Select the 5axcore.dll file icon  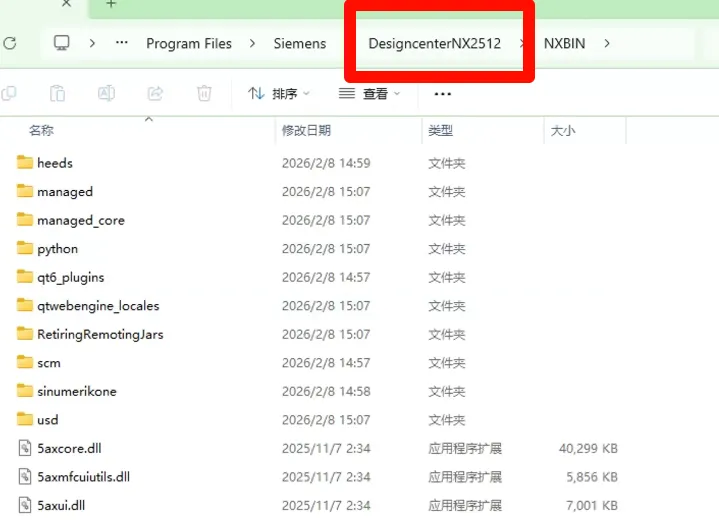coord(25,448)
